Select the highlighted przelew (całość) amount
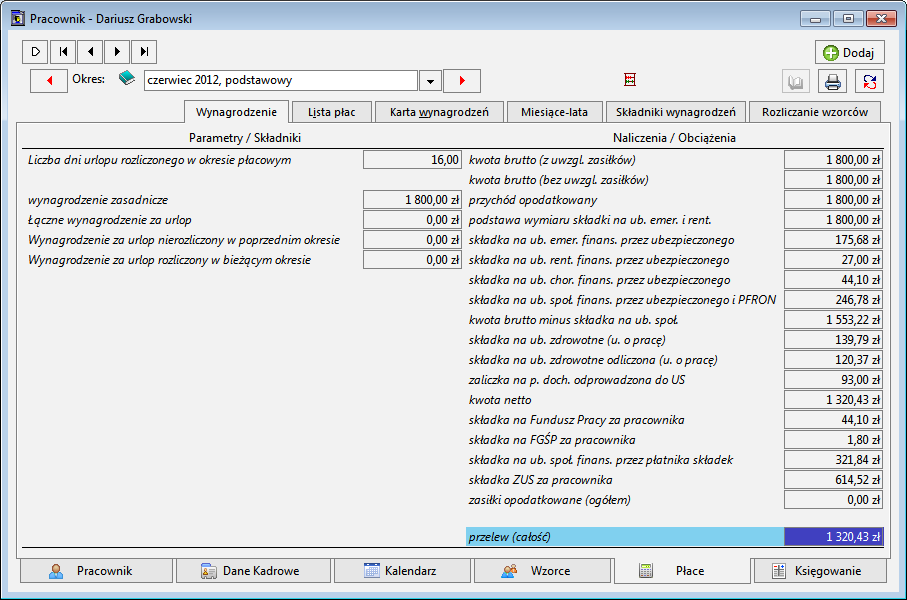This screenshot has width=907, height=600. (x=834, y=537)
